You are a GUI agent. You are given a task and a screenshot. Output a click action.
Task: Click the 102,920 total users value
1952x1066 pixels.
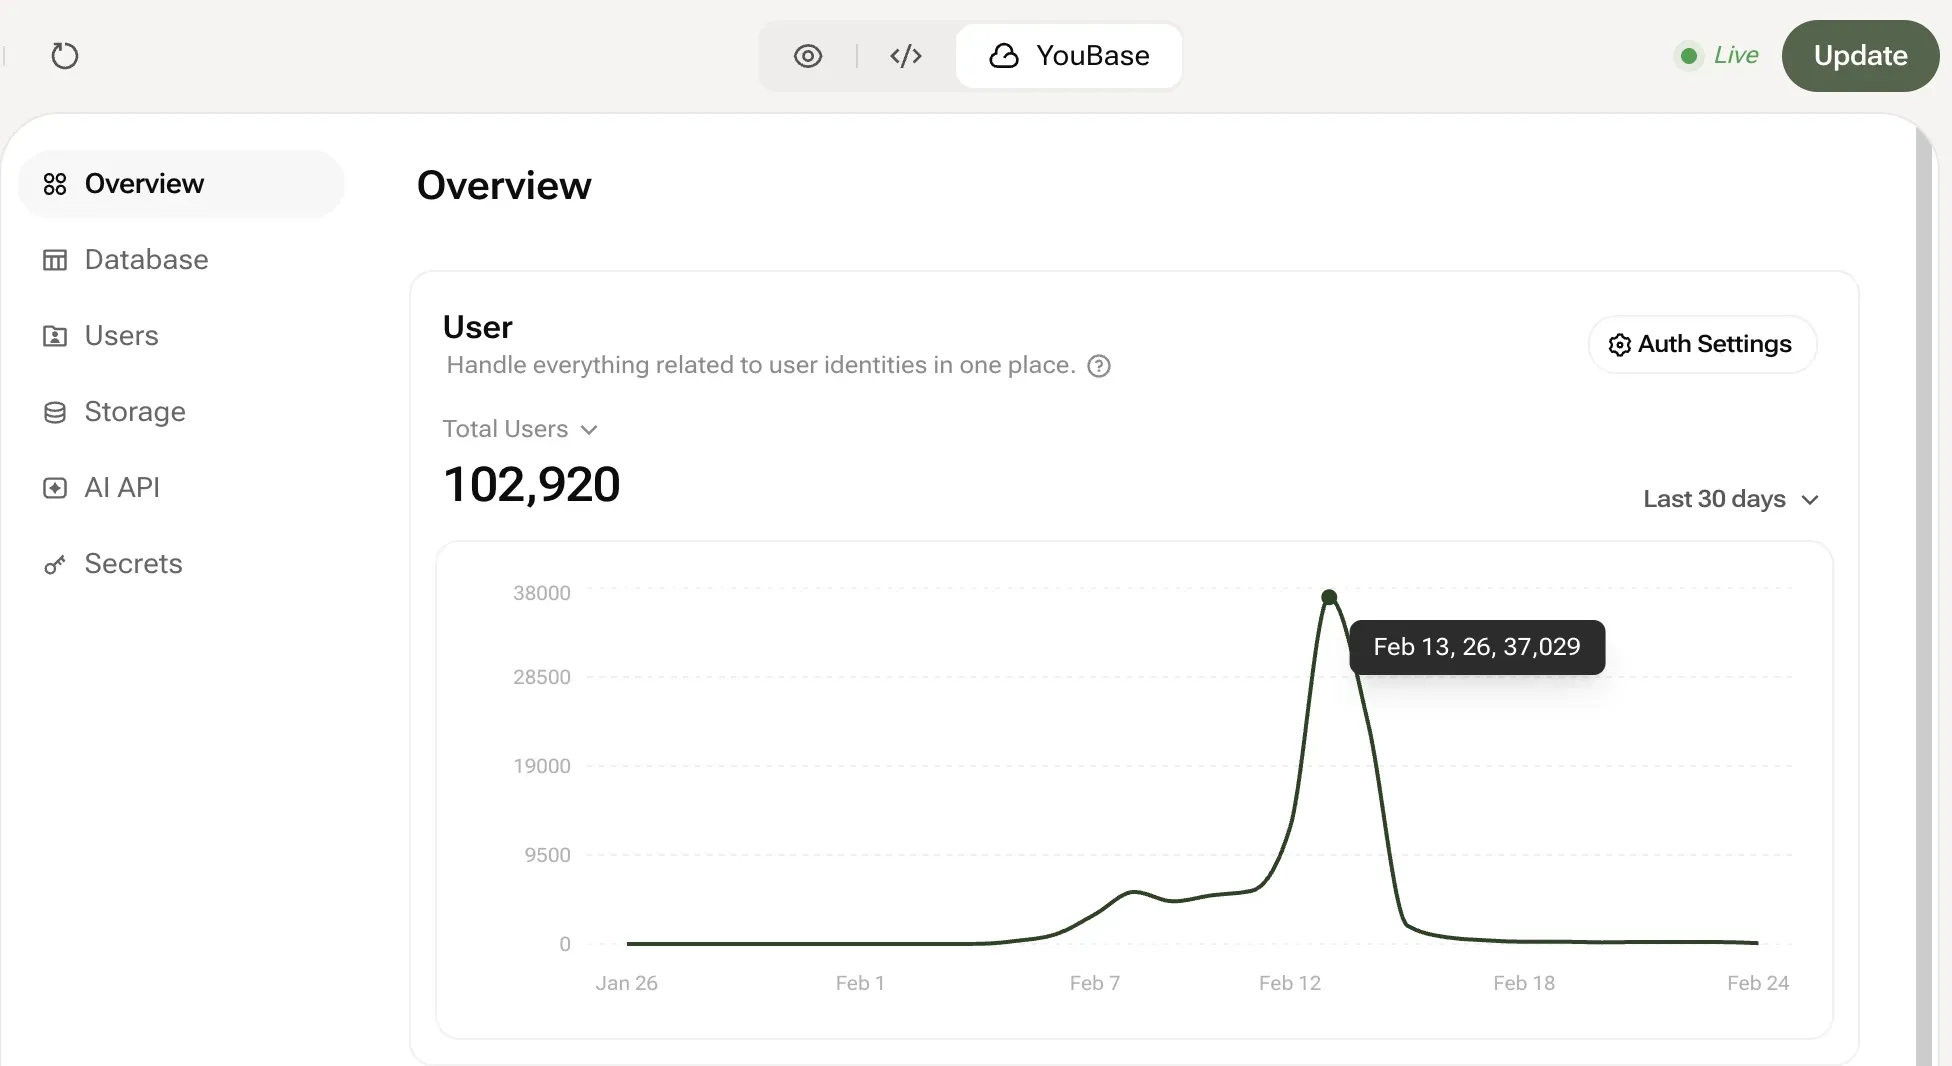[531, 485]
